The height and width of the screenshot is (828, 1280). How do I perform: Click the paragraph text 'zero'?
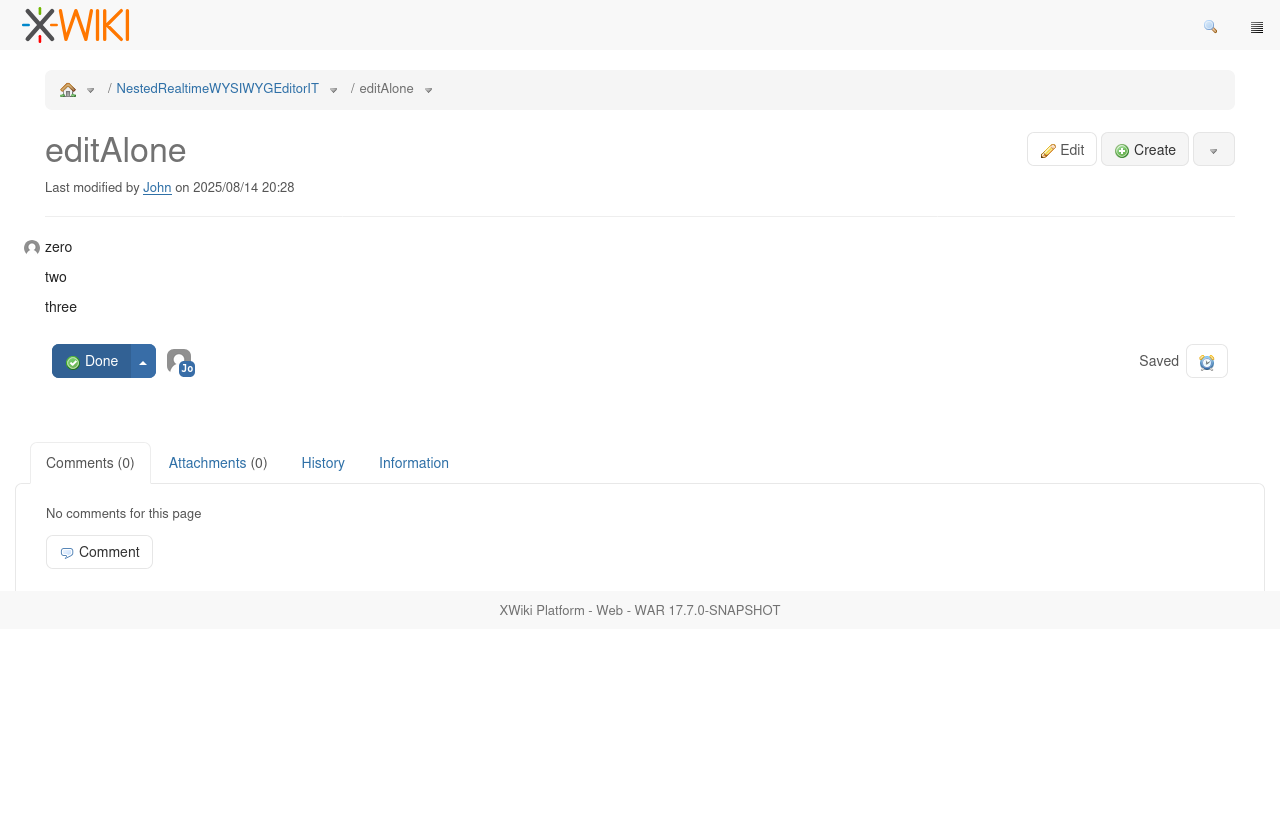pyautogui.click(x=58, y=247)
